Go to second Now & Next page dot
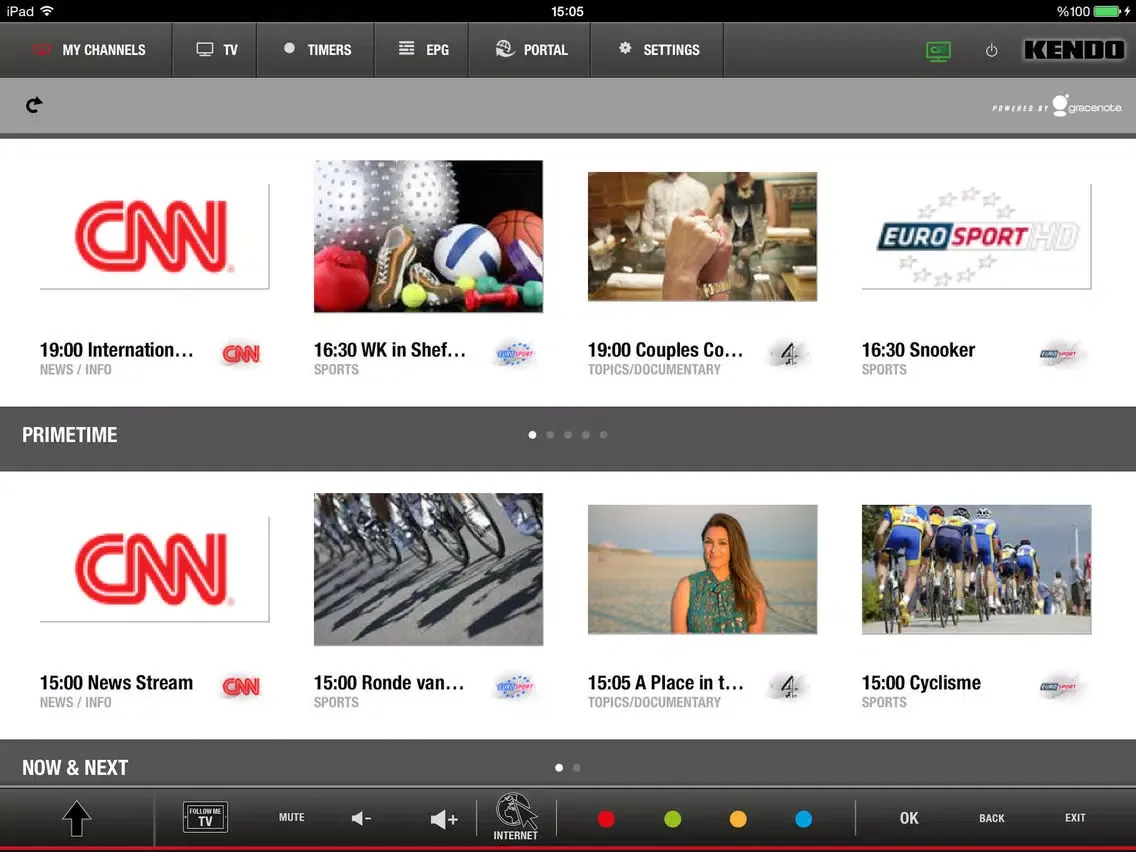 [577, 767]
